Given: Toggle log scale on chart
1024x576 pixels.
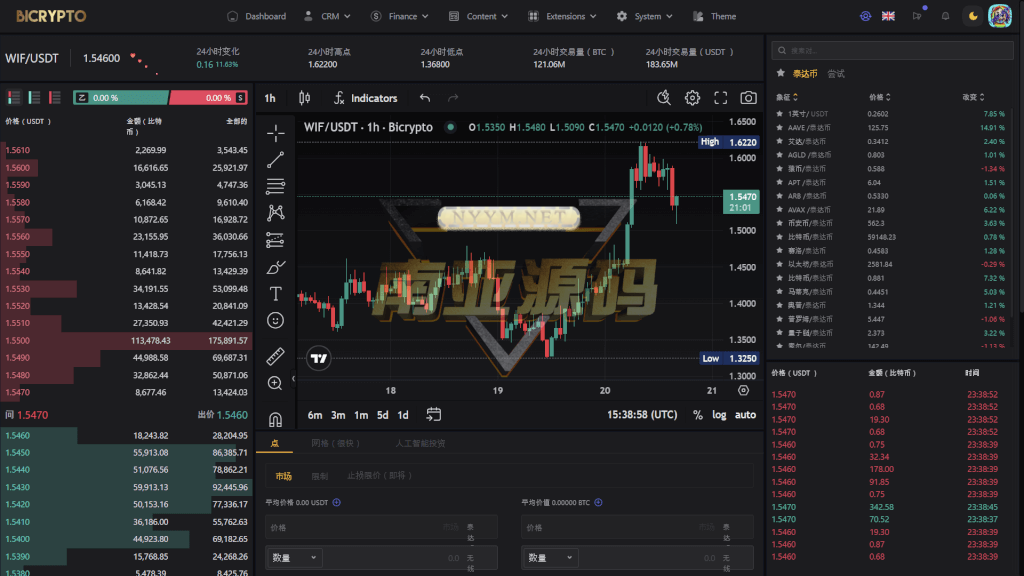Looking at the screenshot, I should [719, 415].
